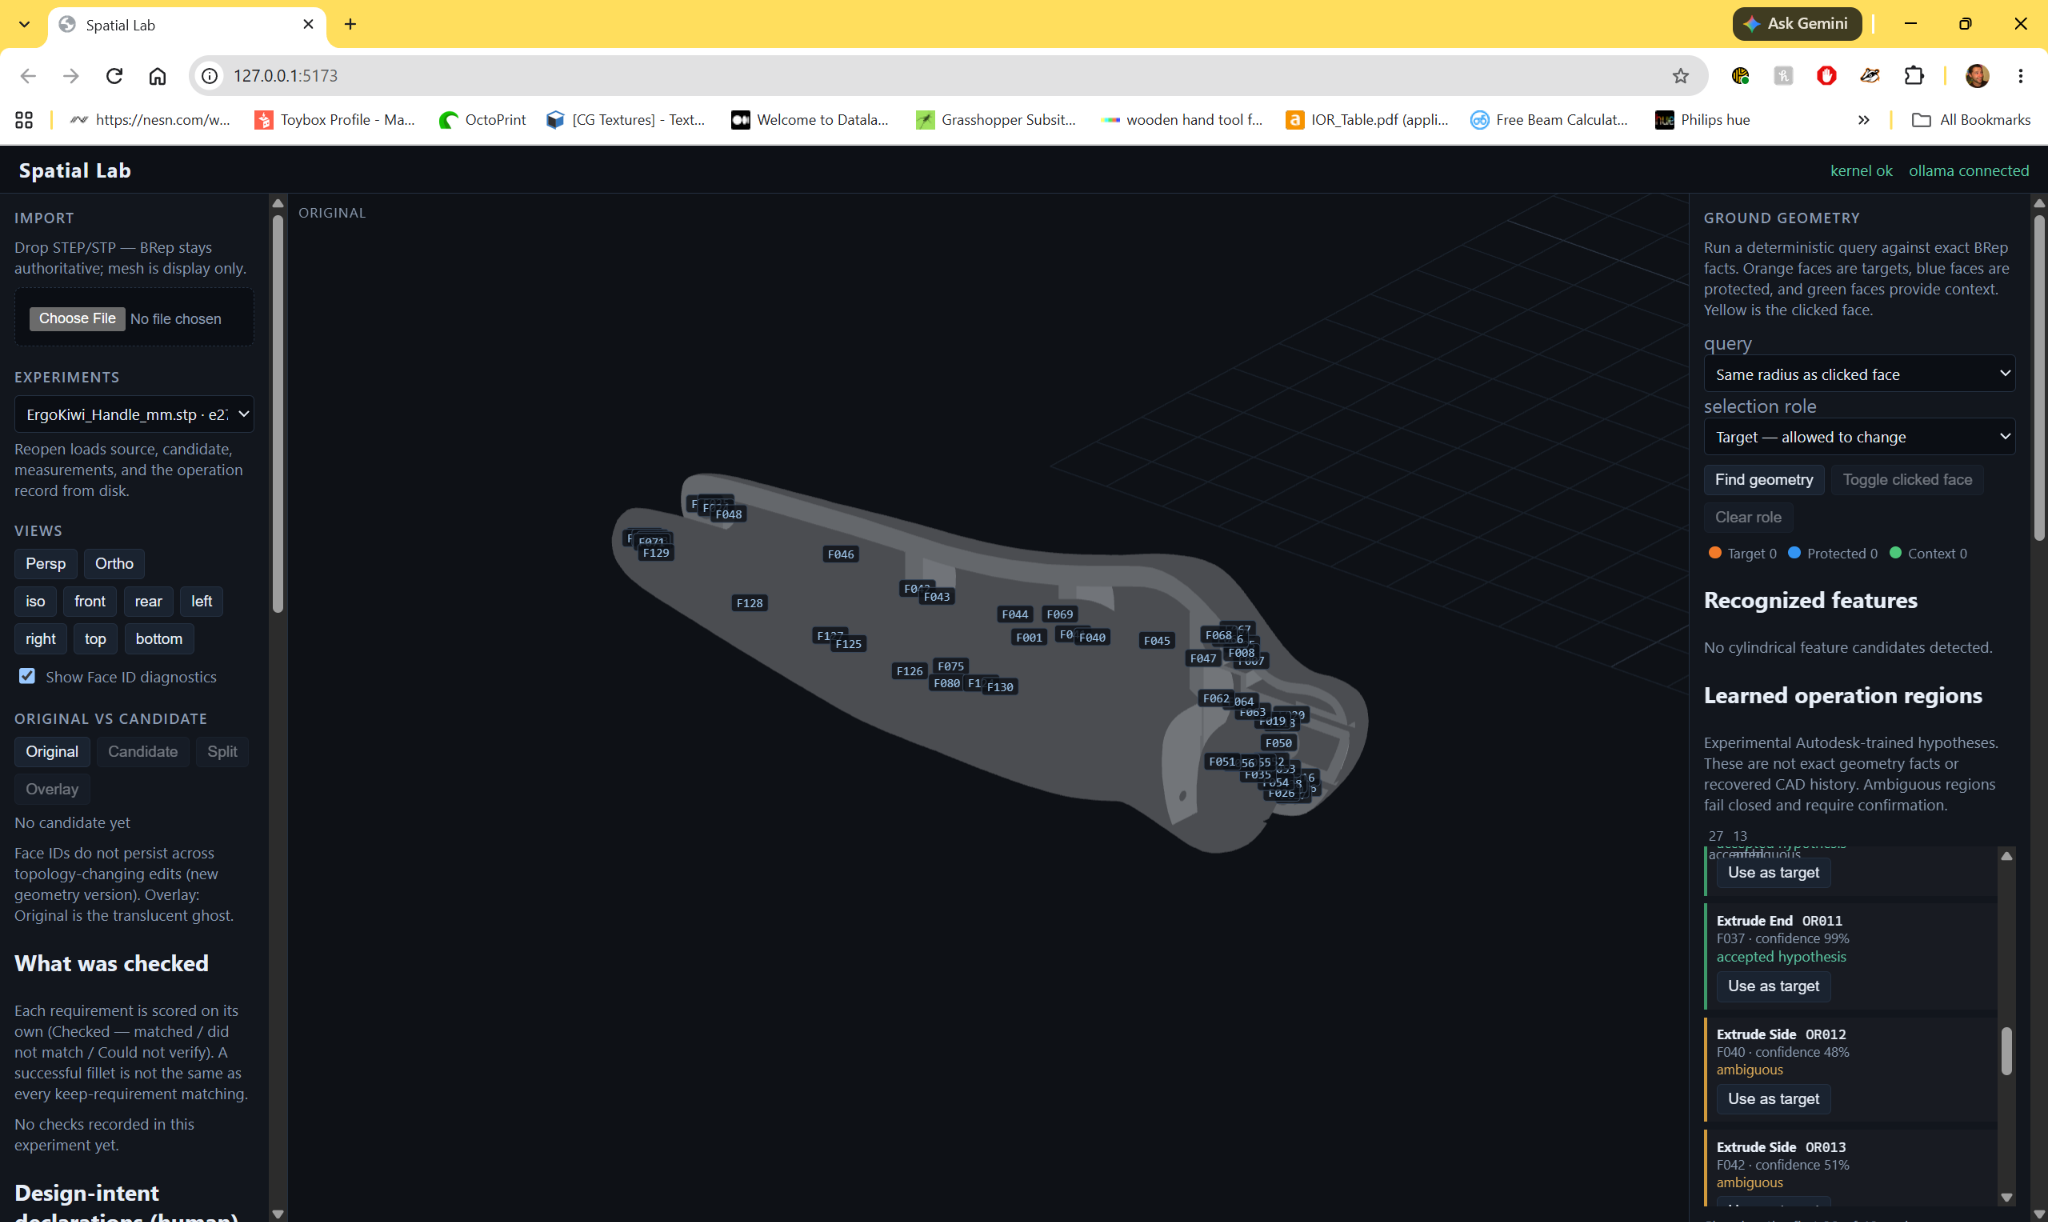2048x1222 pixels.
Task: Open the Extensions puzzle icon
Action: [x=1913, y=76]
